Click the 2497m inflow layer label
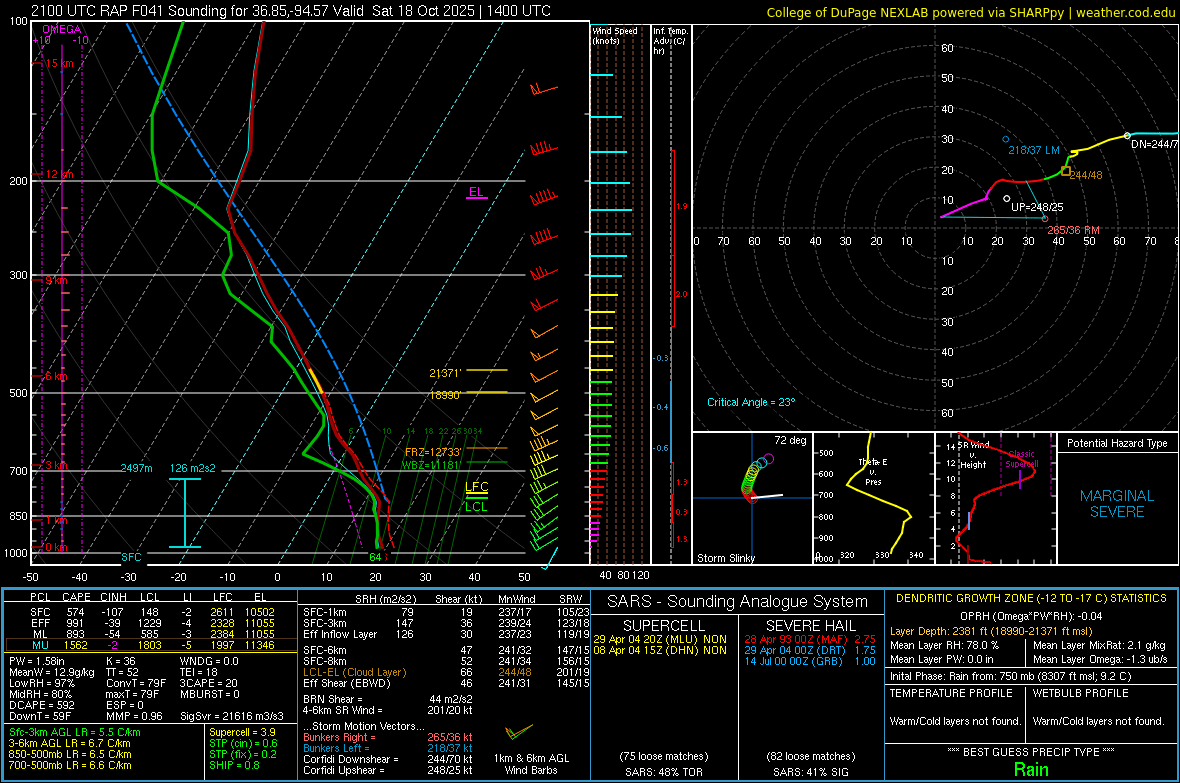The height and width of the screenshot is (783, 1180). (136, 468)
